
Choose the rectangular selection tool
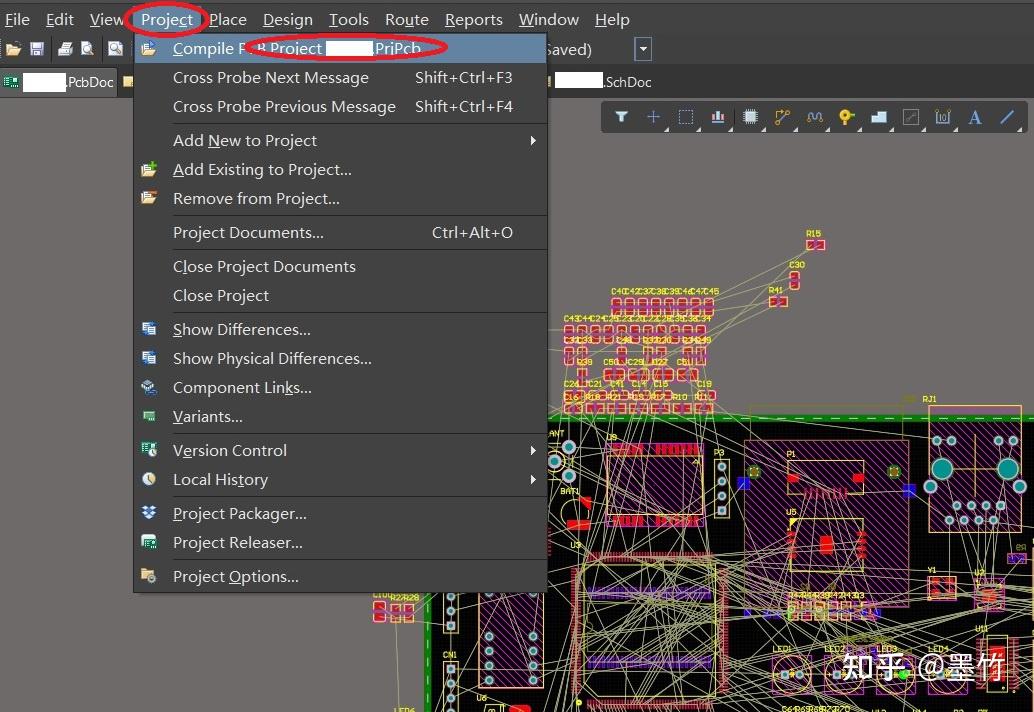(686, 117)
